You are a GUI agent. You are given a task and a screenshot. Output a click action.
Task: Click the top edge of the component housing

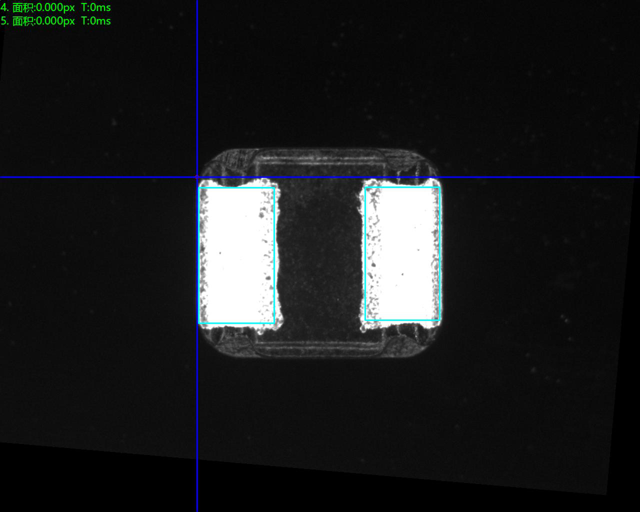(x=319, y=151)
